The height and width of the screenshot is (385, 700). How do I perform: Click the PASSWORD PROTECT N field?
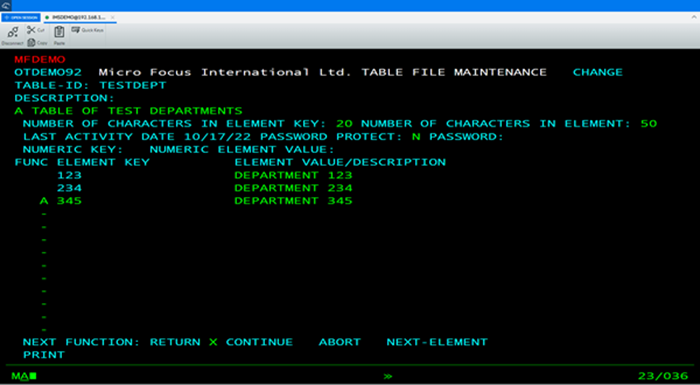(x=416, y=137)
